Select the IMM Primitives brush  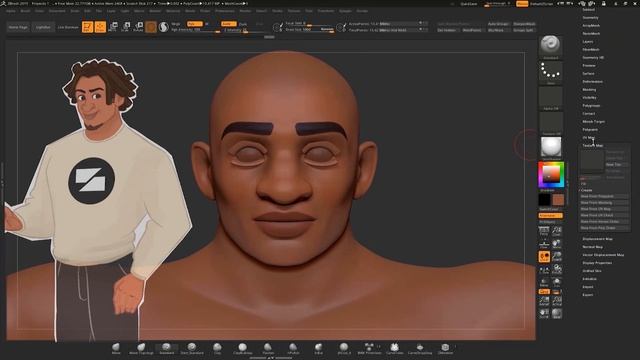369,348
